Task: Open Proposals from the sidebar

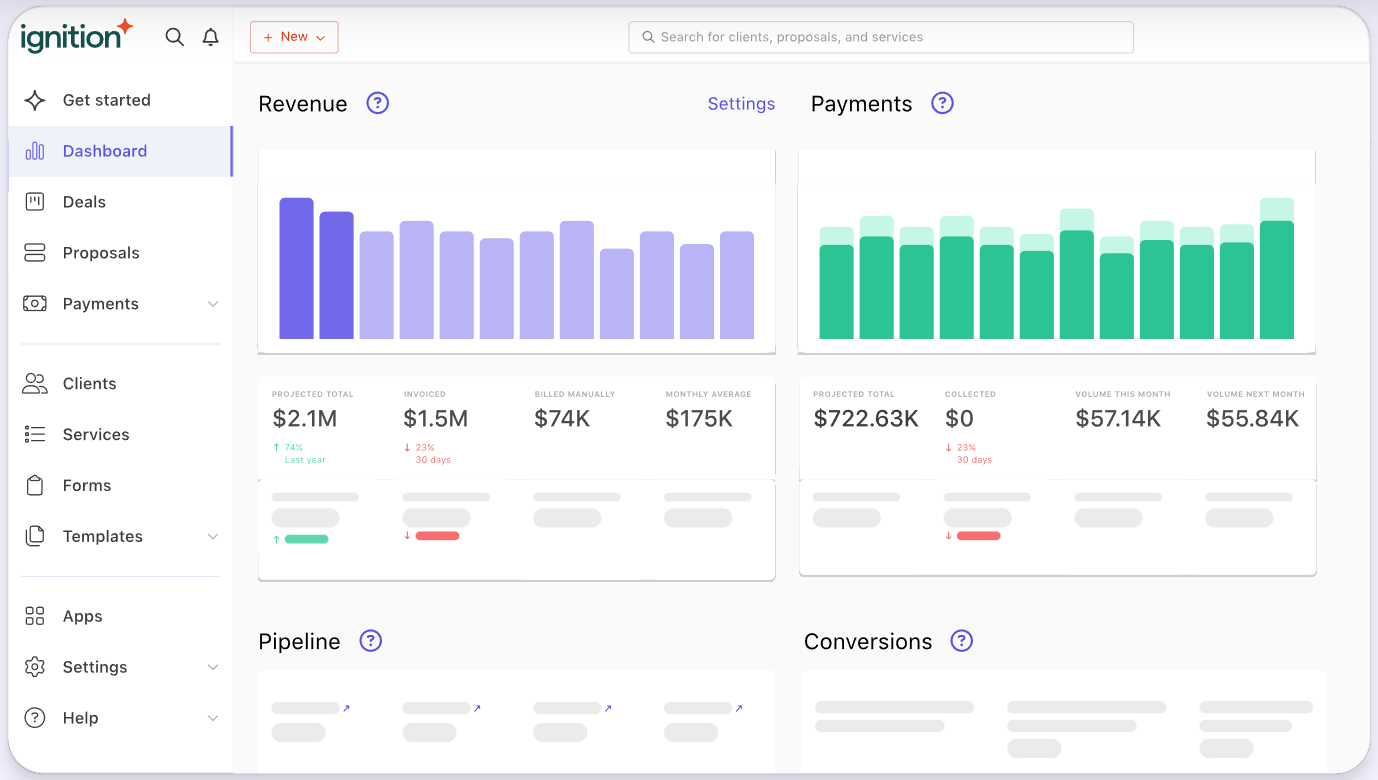Action: point(101,253)
